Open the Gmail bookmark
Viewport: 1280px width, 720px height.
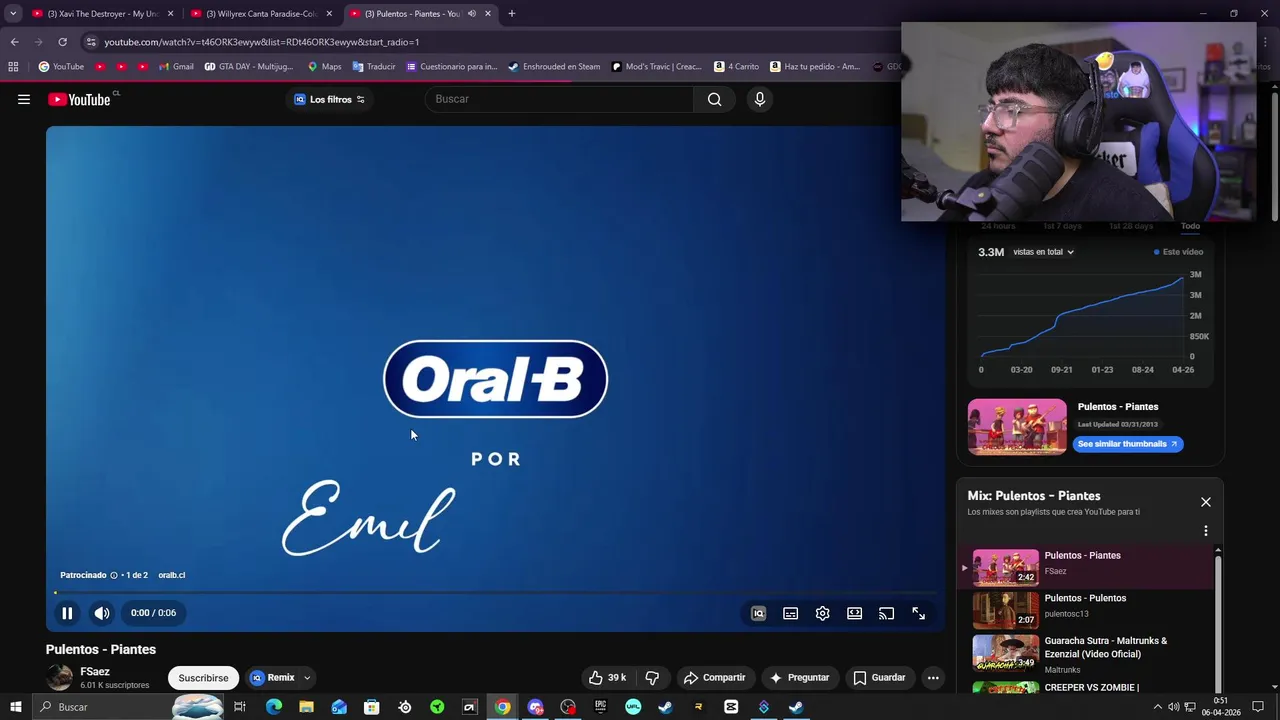point(176,67)
